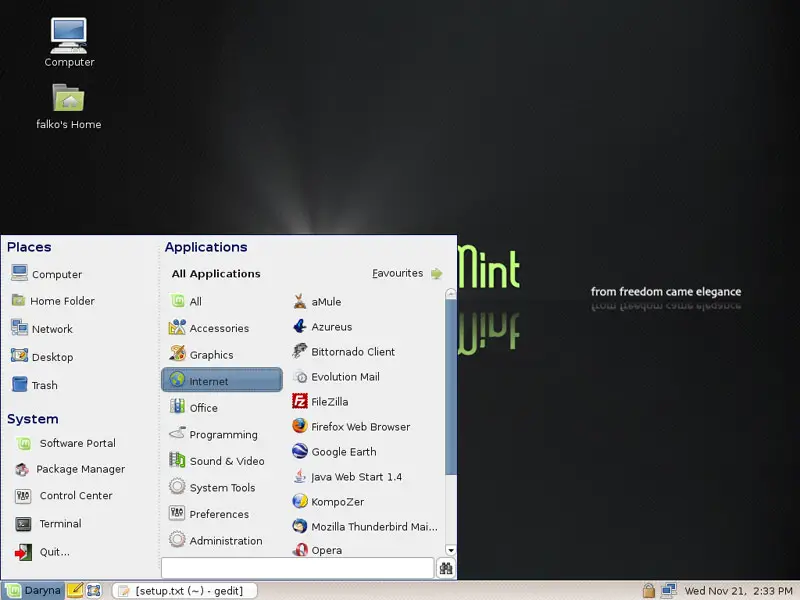This screenshot has width=800, height=600.
Task: Launch KompoZer
Action: coord(328,502)
